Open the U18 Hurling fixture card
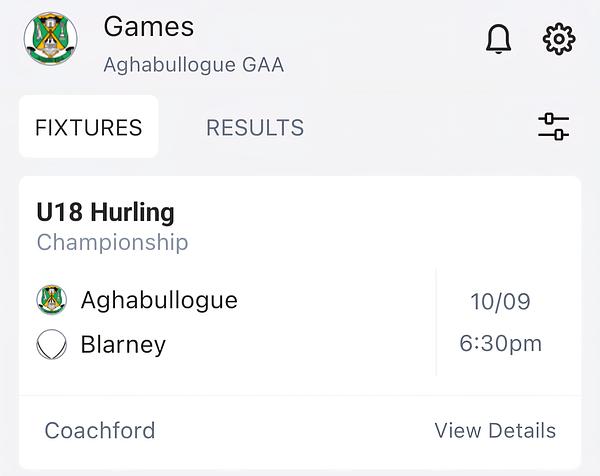Screen dimensions: 600x476 [300, 323]
